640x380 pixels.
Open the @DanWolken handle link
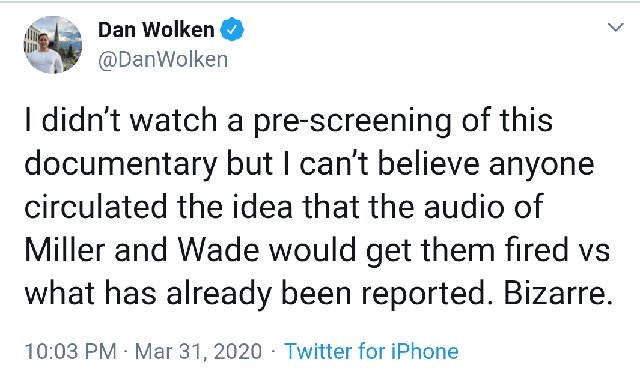coord(163,60)
